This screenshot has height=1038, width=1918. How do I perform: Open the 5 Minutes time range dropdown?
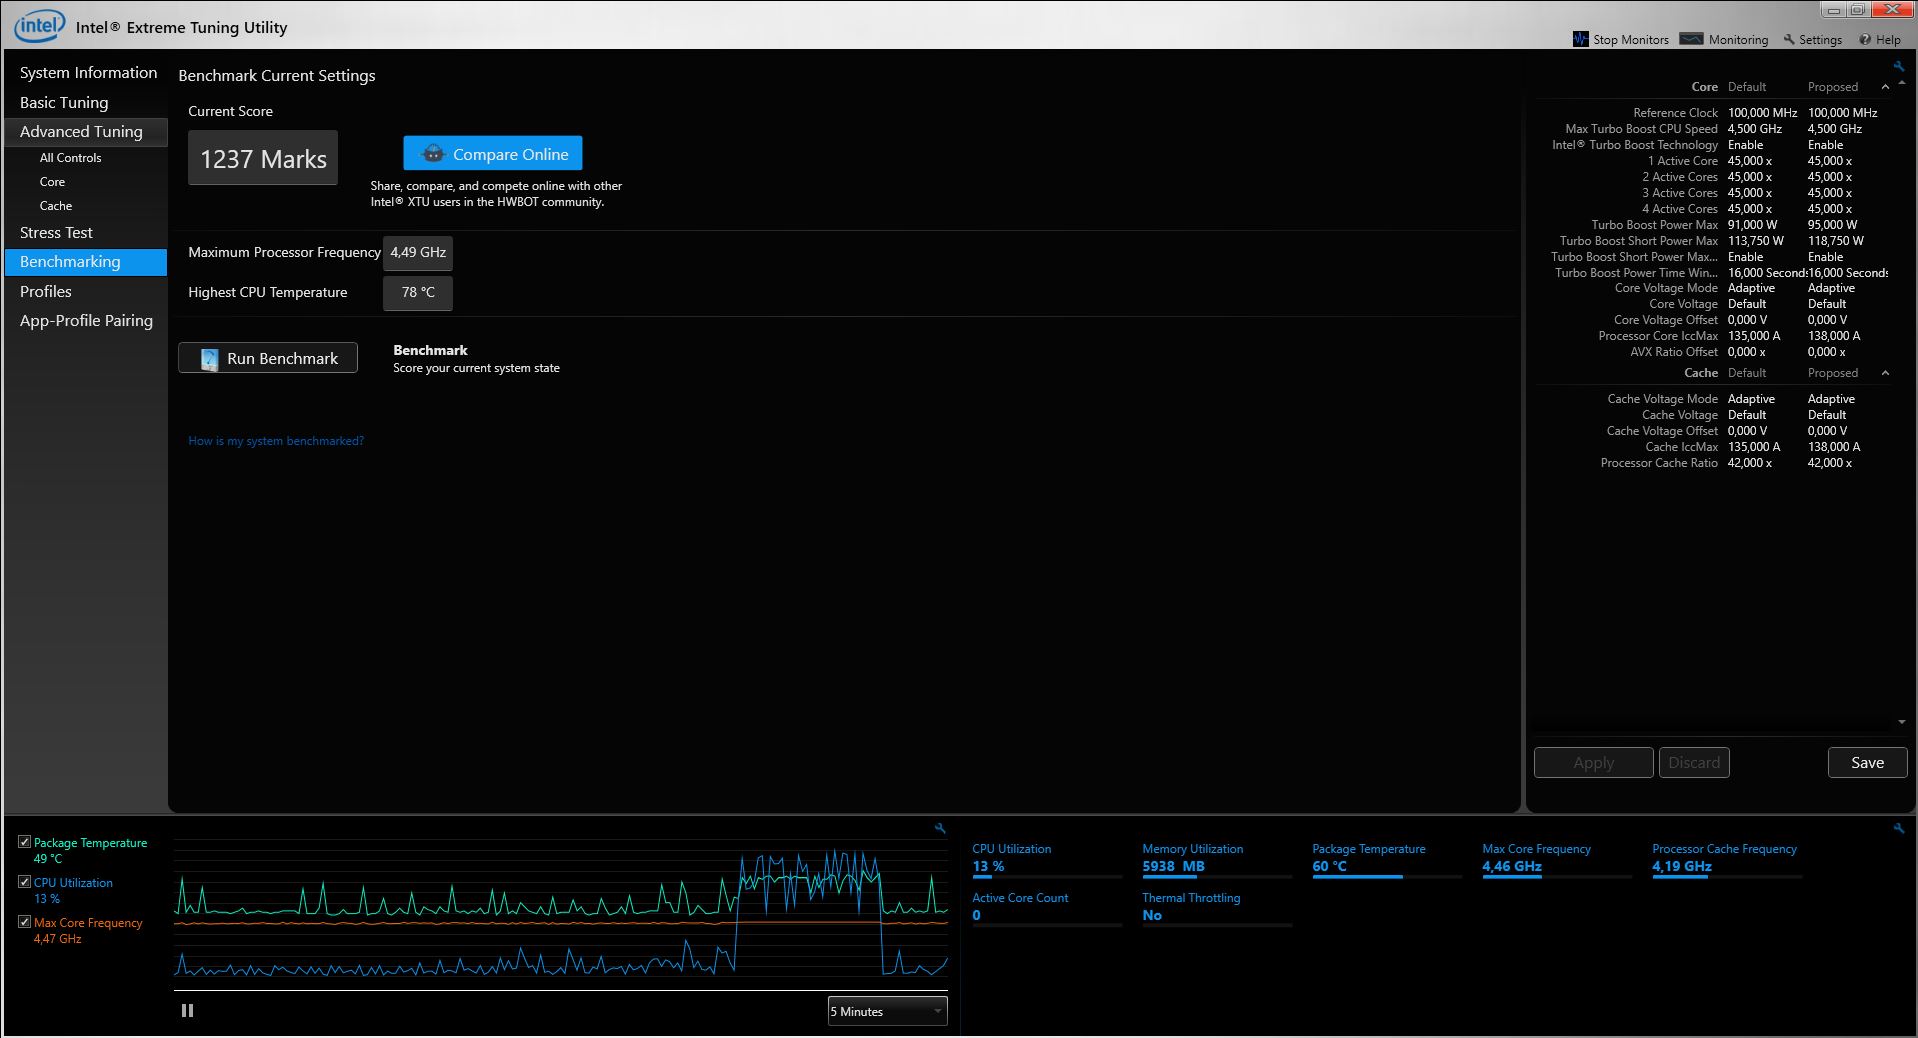pyautogui.click(x=887, y=1011)
